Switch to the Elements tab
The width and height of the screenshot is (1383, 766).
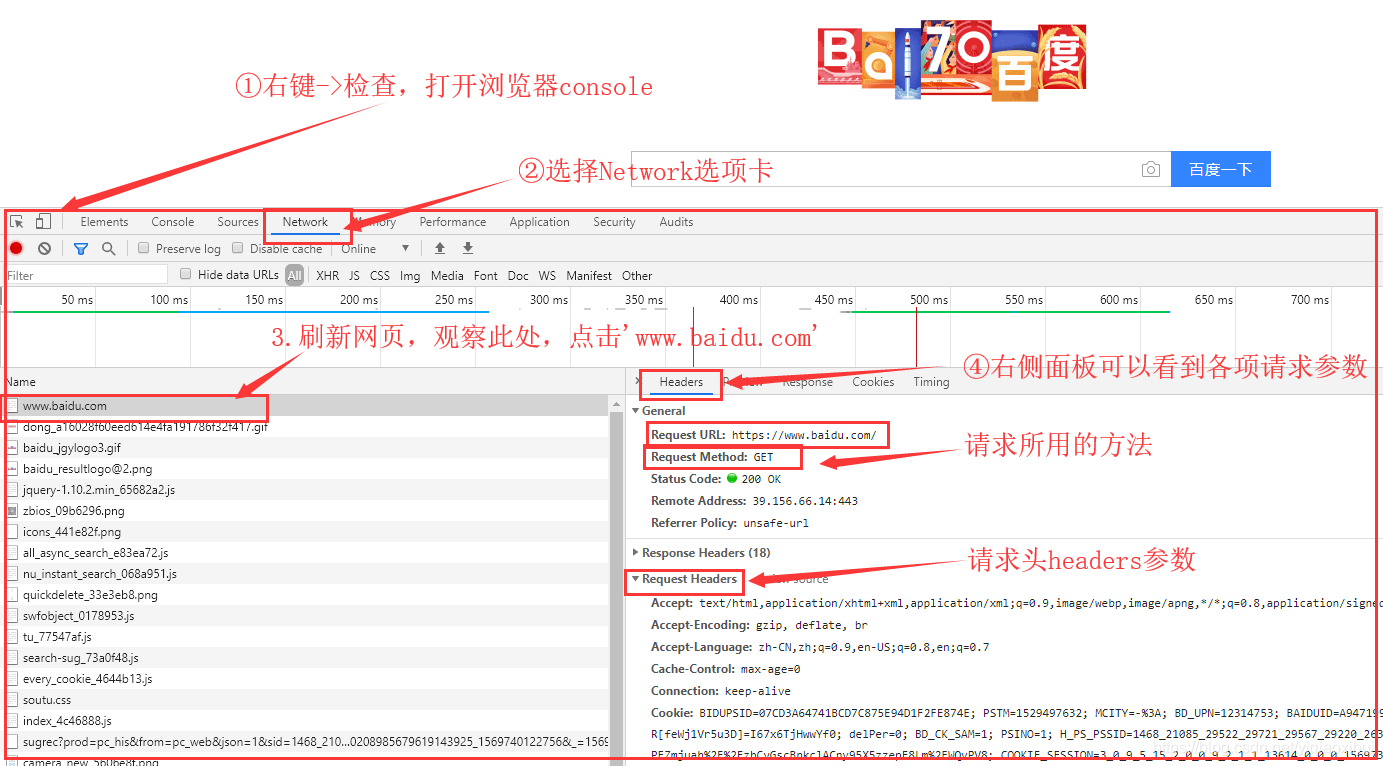[x=104, y=222]
